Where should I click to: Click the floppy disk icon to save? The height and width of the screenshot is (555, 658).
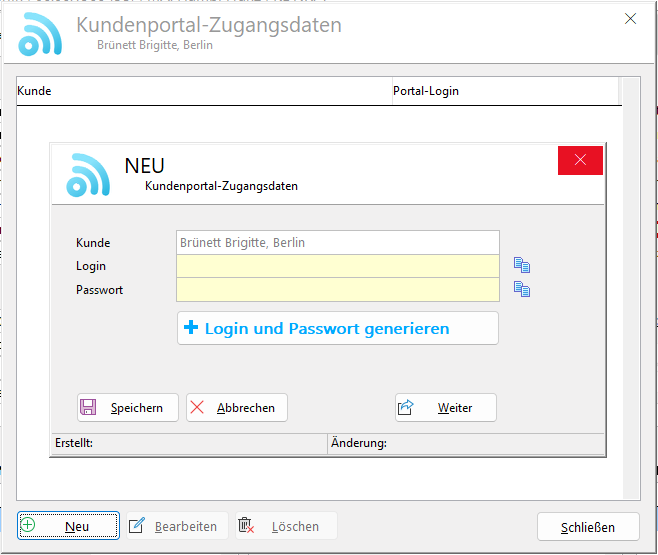tap(88, 408)
